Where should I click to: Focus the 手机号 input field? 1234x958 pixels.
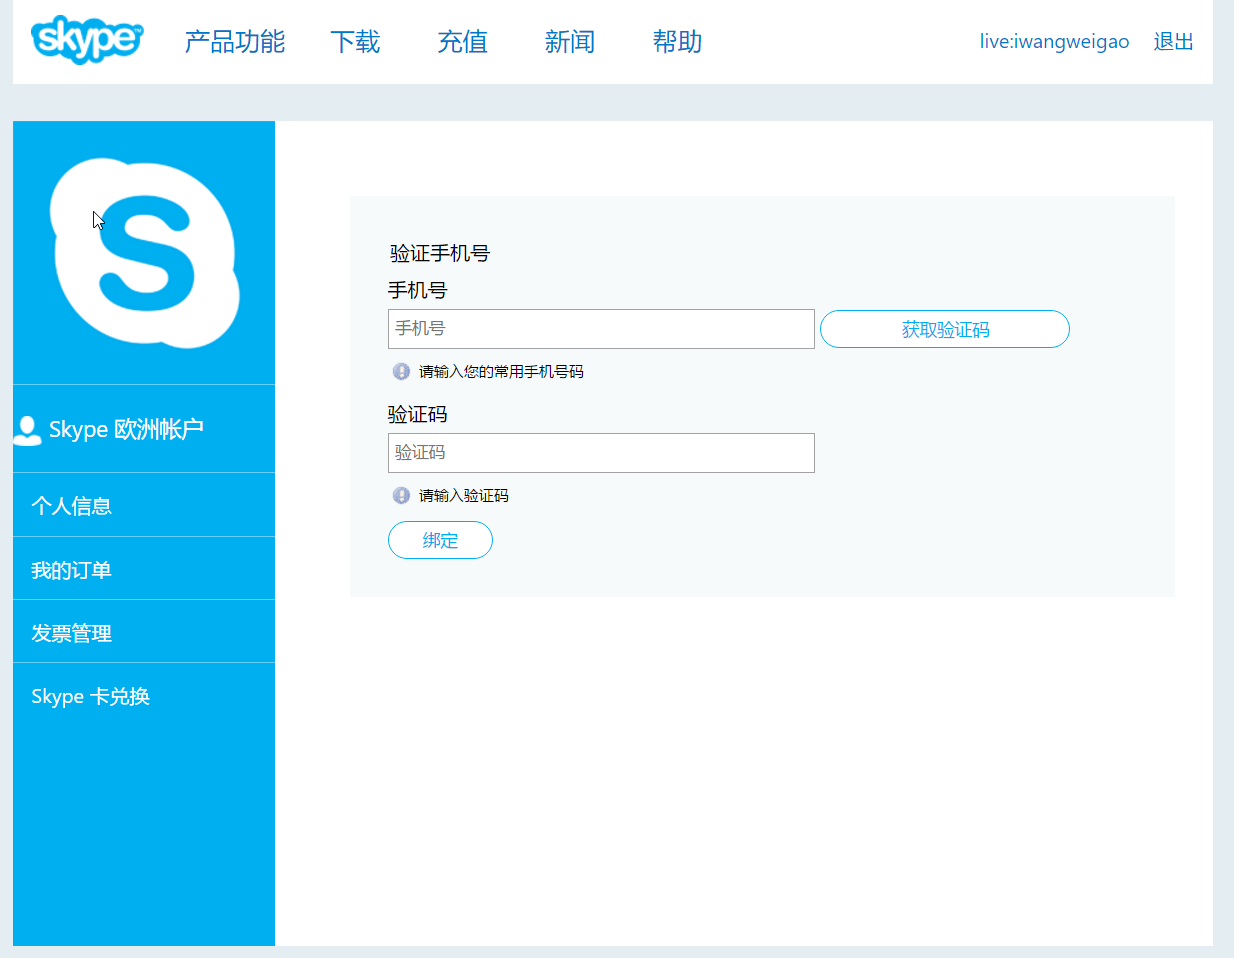point(601,329)
